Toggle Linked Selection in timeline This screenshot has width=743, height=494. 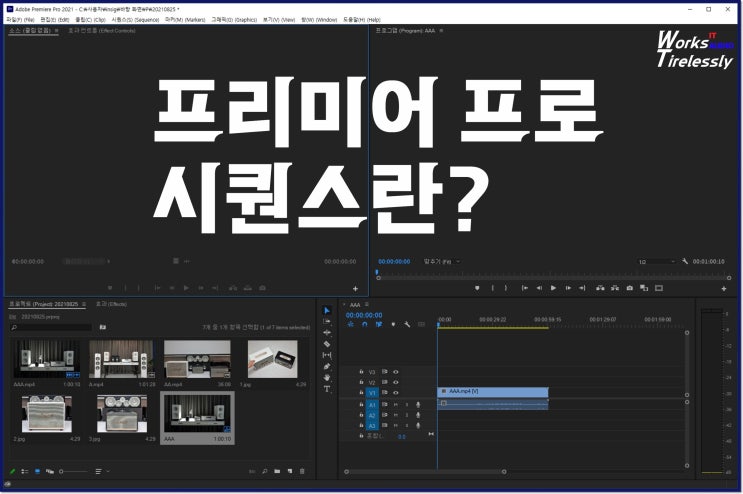[379, 324]
